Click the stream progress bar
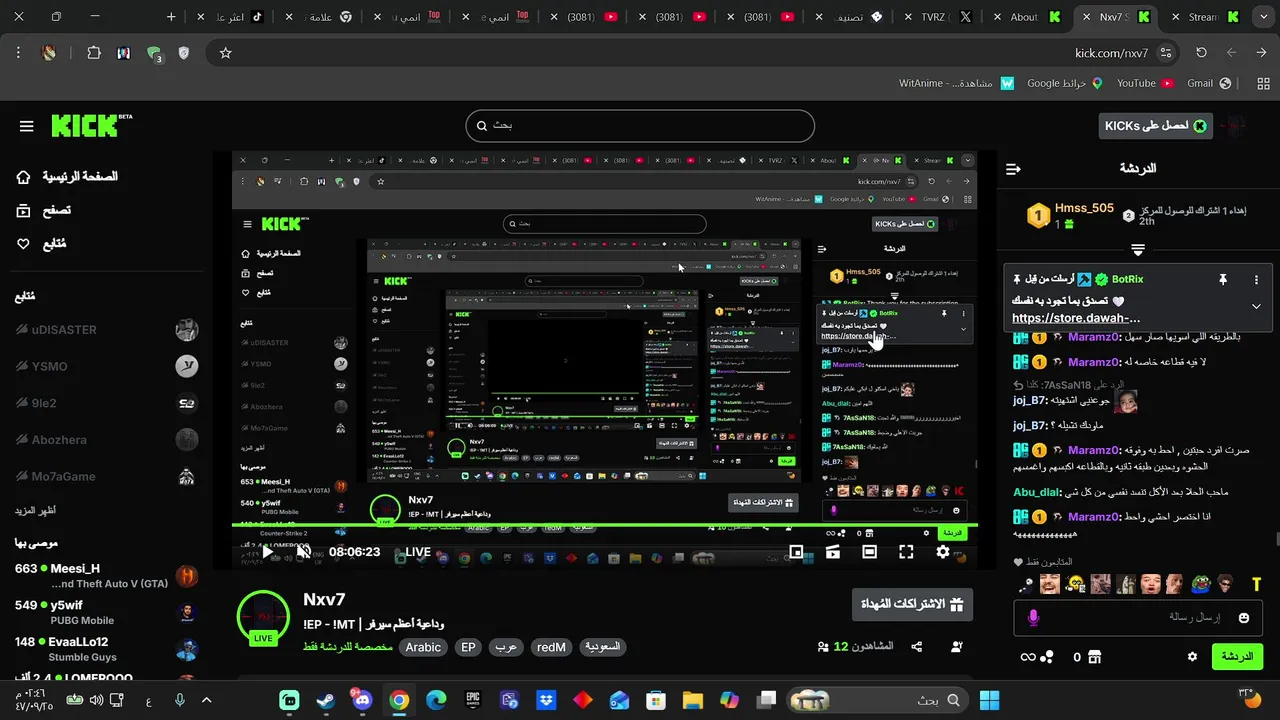Screen dimensions: 1280x720 (x=605, y=525)
